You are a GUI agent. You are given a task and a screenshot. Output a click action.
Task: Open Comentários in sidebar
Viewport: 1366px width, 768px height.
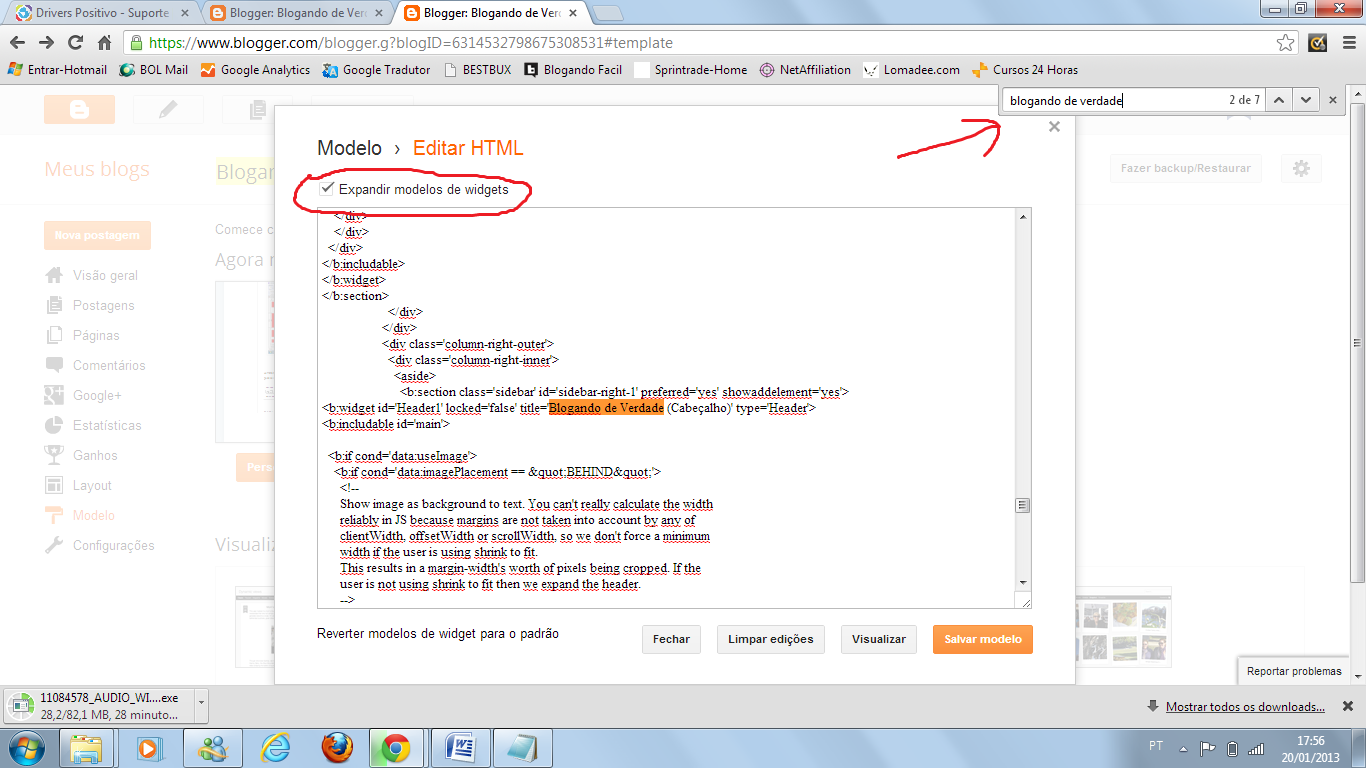109,365
